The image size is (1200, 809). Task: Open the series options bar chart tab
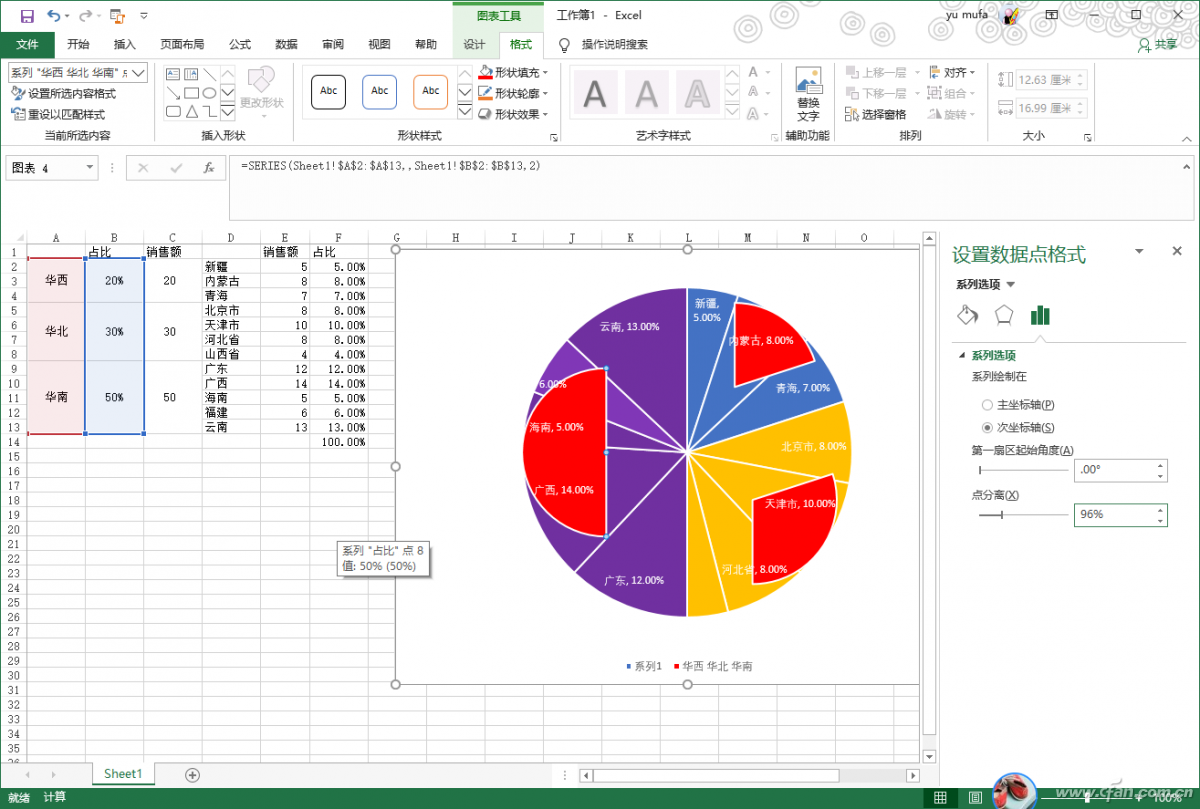click(1040, 315)
